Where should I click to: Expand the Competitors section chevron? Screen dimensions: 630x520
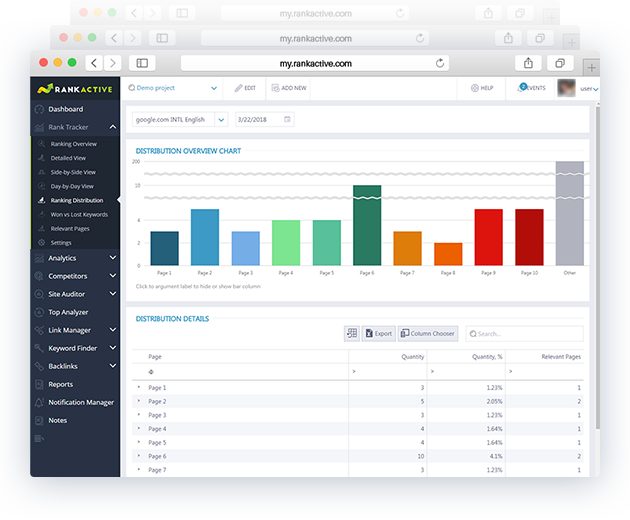point(113,276)
